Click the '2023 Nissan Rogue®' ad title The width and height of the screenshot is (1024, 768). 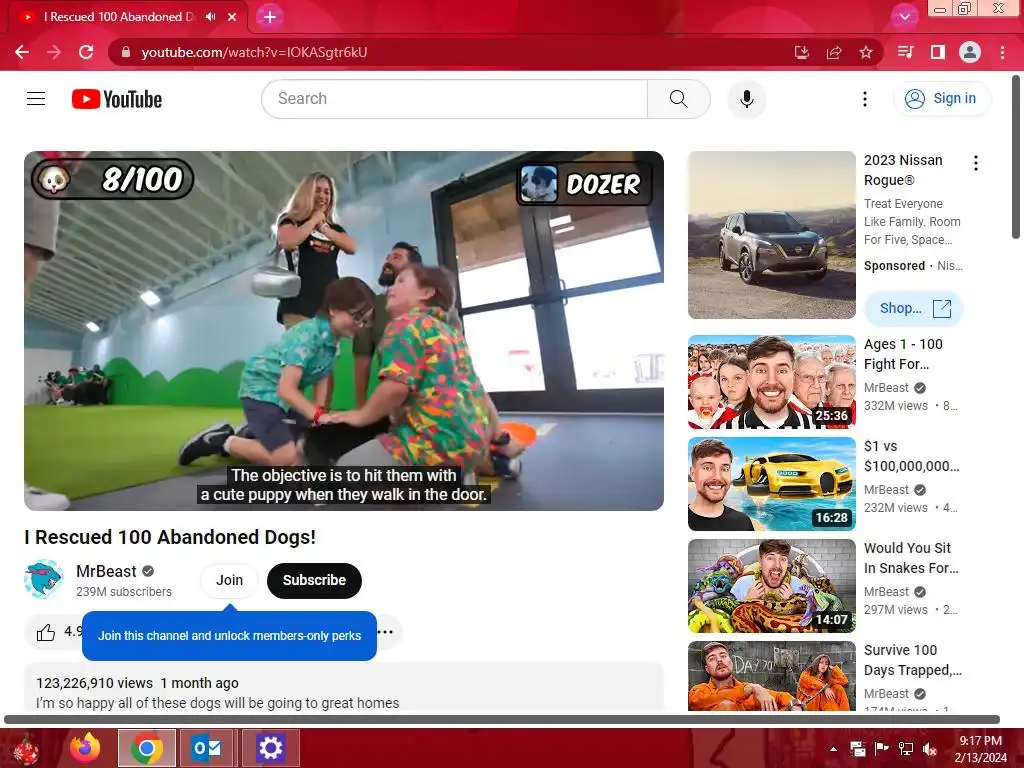coord(903,170)
